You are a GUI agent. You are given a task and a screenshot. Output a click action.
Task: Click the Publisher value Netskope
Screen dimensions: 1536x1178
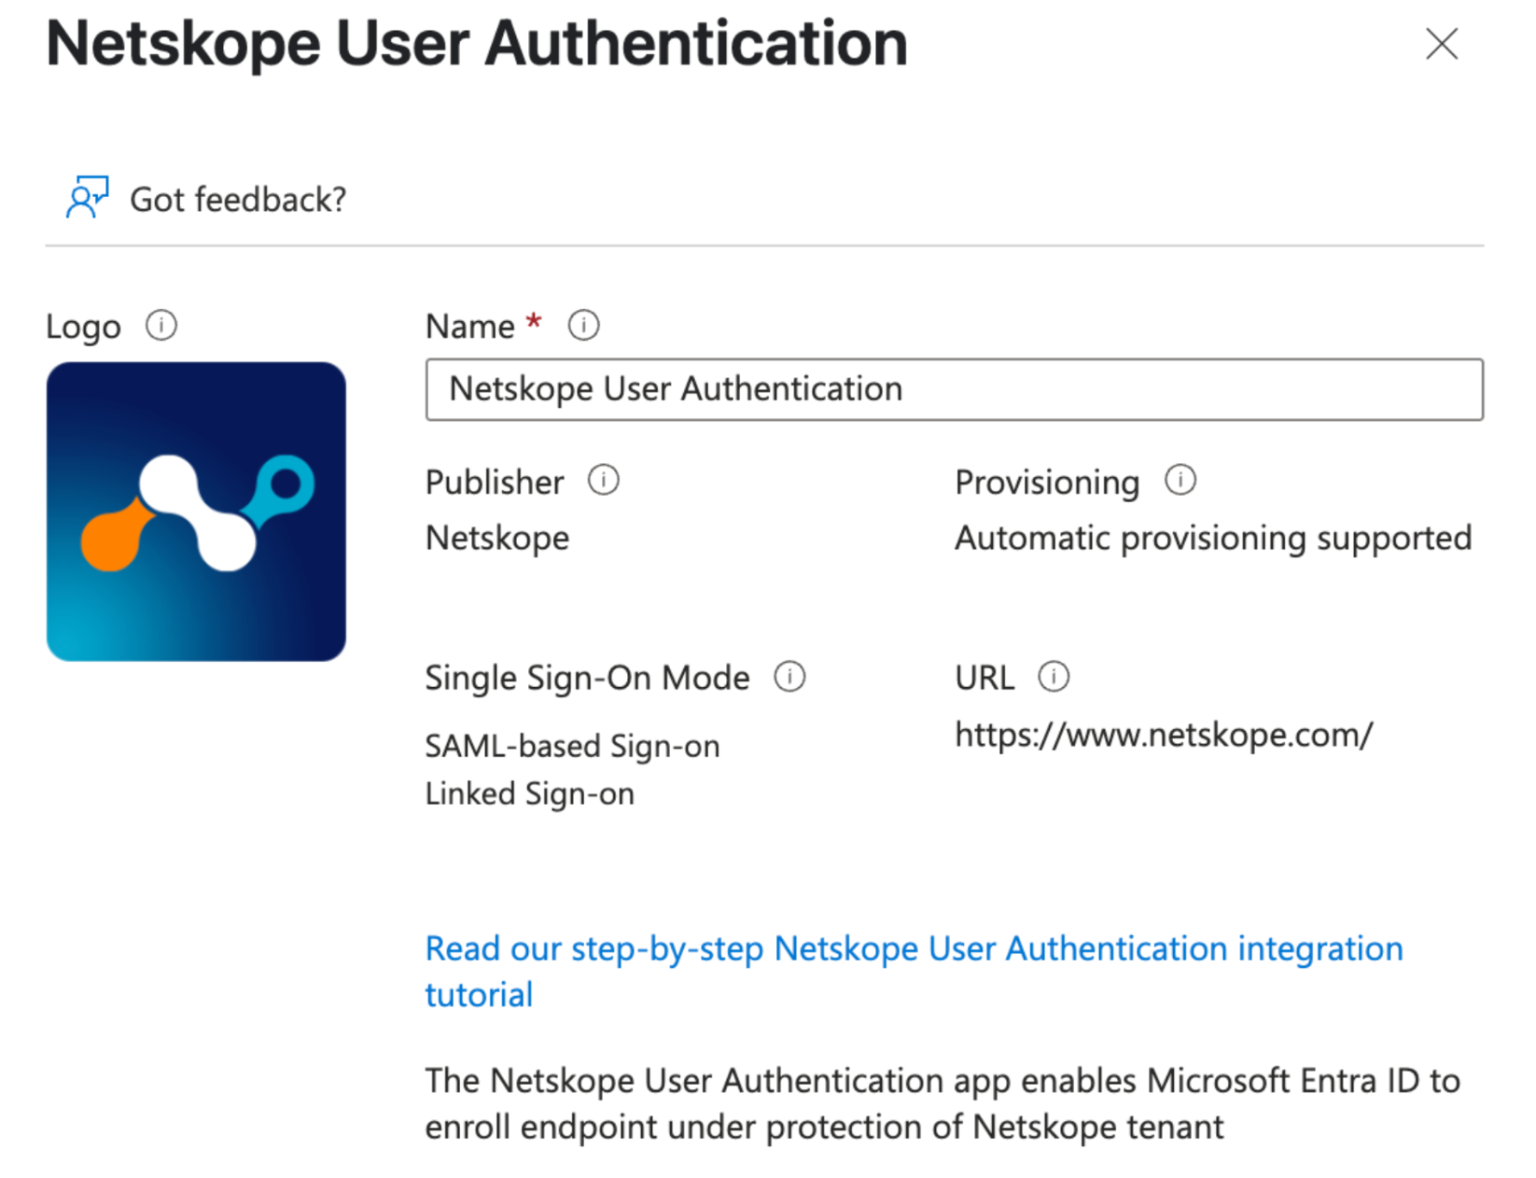[497, 537]
